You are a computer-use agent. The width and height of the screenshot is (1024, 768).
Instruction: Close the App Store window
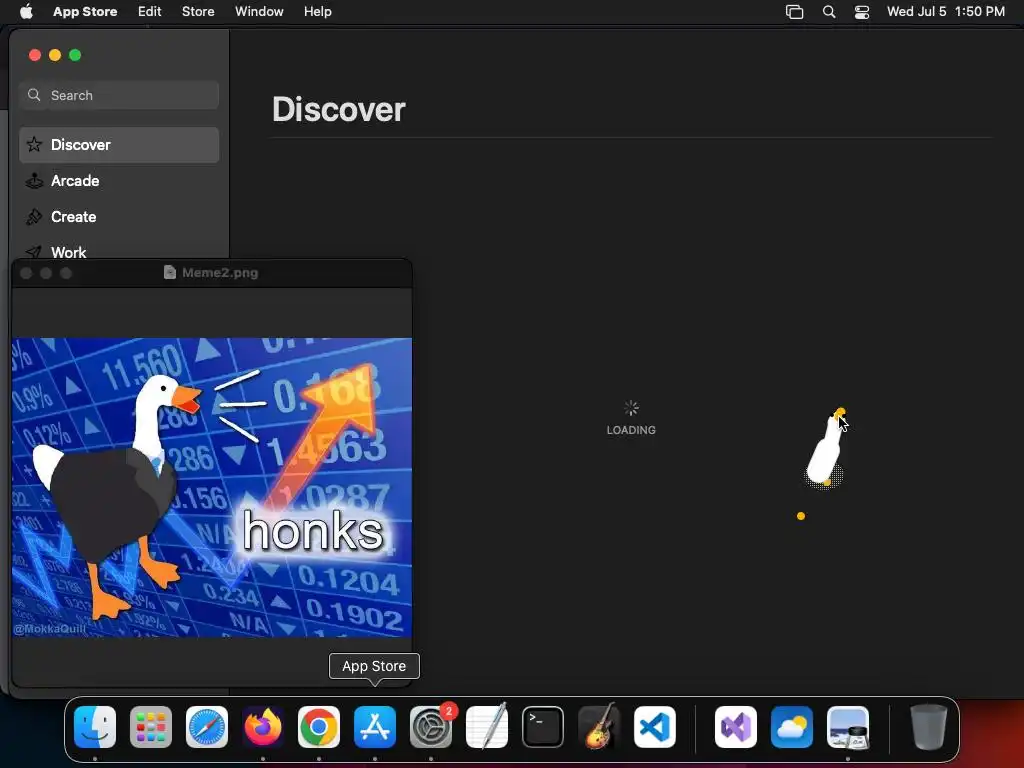(x=35, y=55)
